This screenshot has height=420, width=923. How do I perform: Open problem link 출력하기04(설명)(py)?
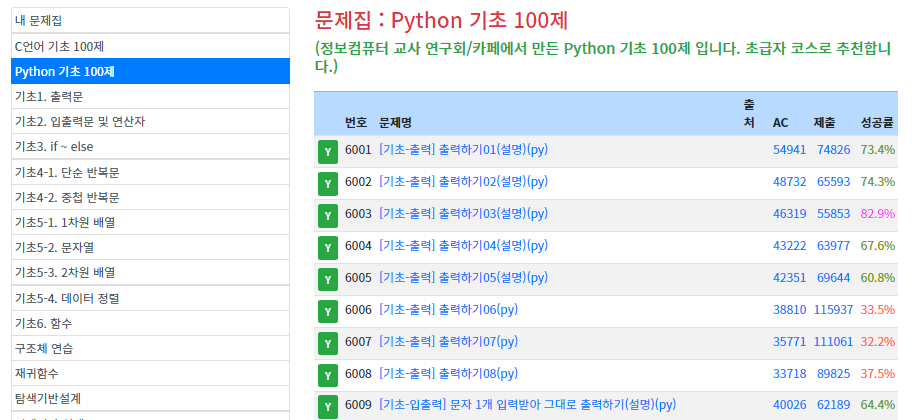pyautogui.click(x=463, y=245)
